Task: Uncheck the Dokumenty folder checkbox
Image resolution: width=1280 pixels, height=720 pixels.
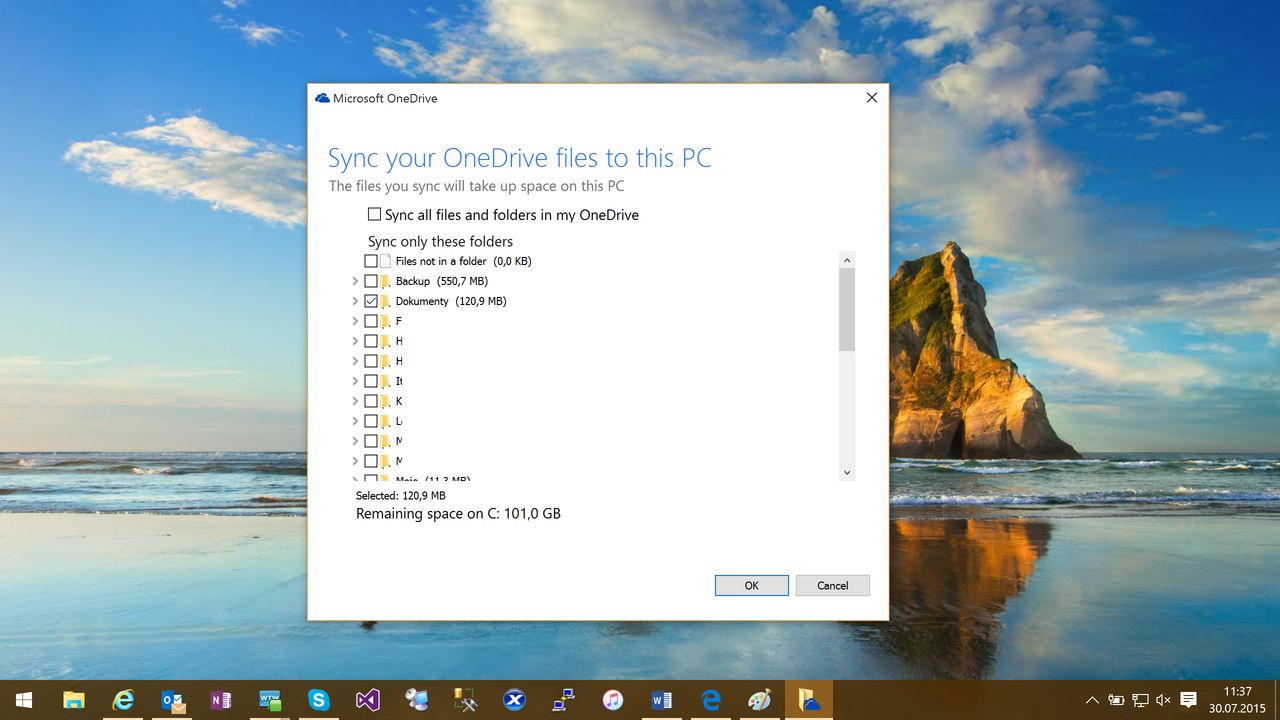Action: 371,301
